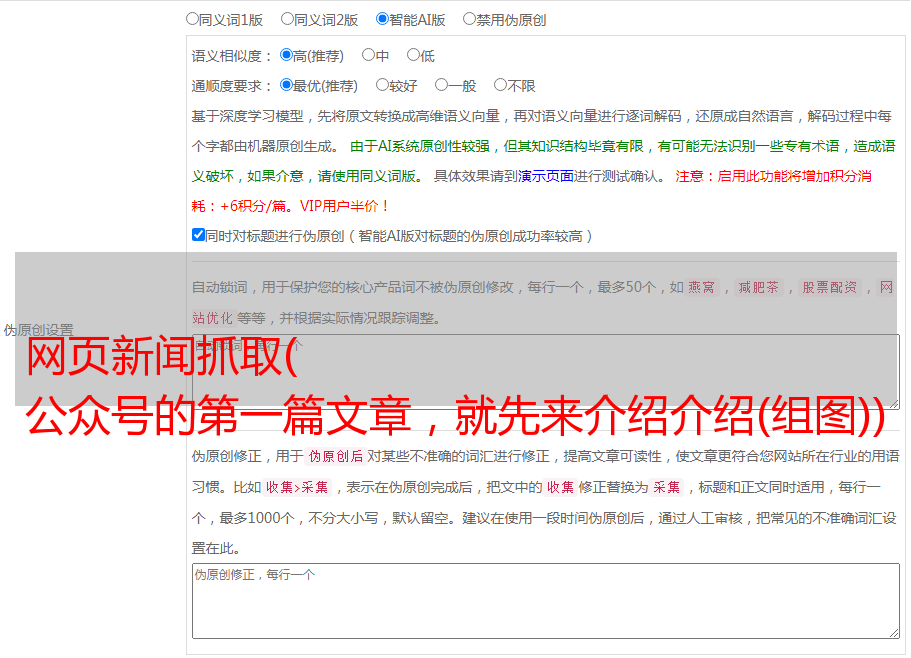Click the 减肥茶 example keyword
This screenshot has height=658, width=911.
click(758, 287)
